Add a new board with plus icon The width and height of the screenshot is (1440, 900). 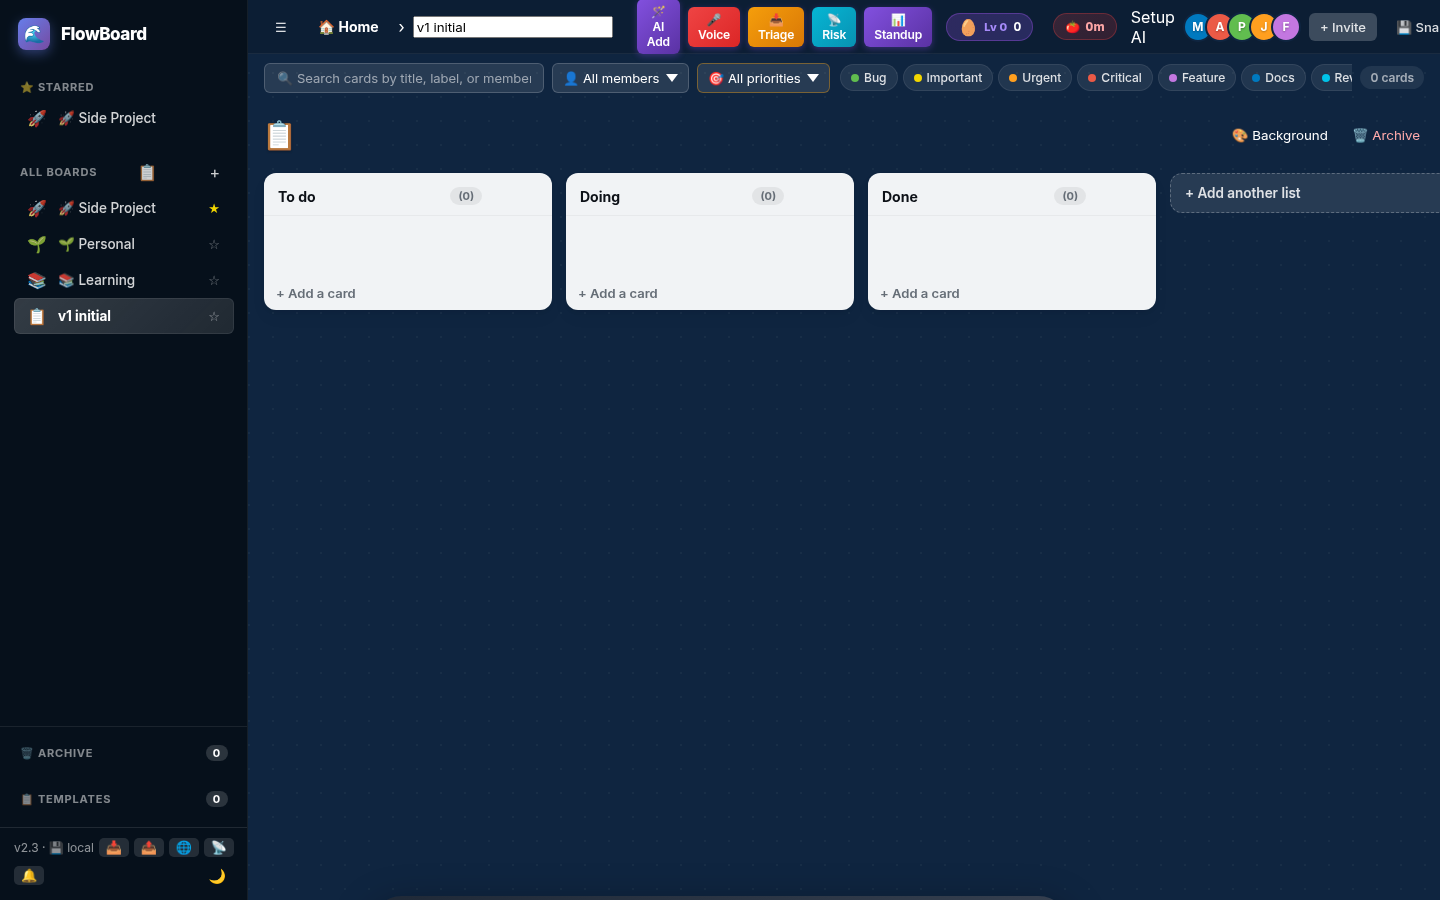(x=214, y=173)
